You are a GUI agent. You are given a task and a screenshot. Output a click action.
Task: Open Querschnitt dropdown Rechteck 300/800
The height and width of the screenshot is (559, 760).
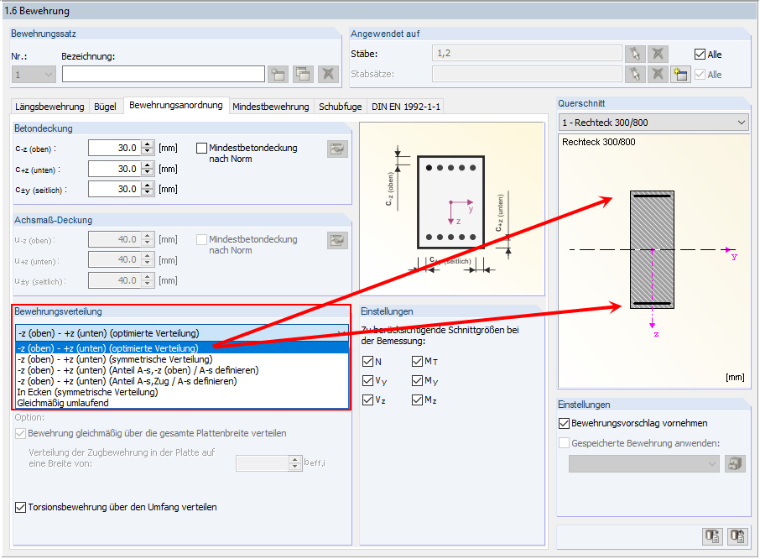point(653,122)
